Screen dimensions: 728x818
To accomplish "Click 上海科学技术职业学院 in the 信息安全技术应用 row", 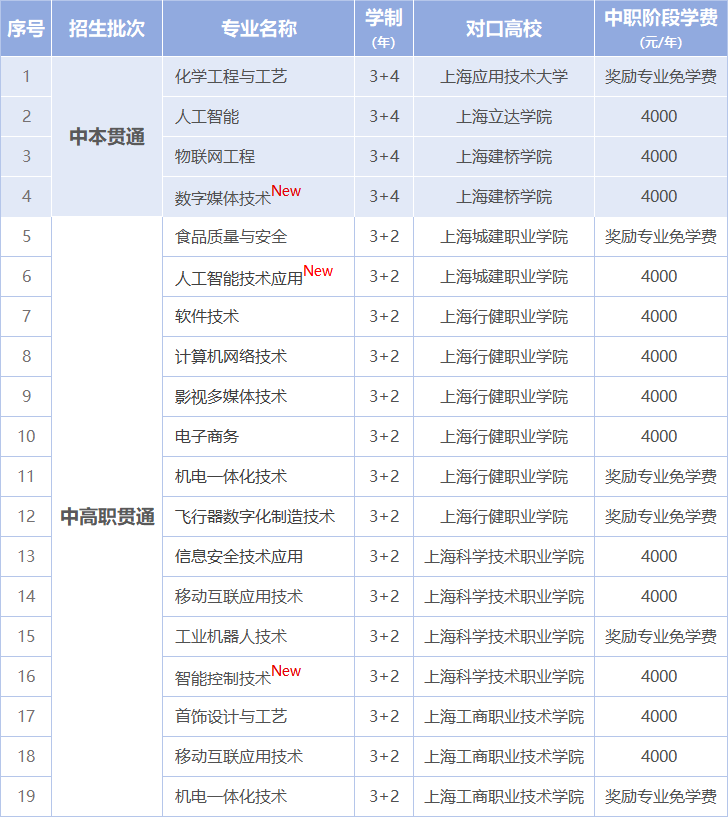I will [x=504, y=557].
